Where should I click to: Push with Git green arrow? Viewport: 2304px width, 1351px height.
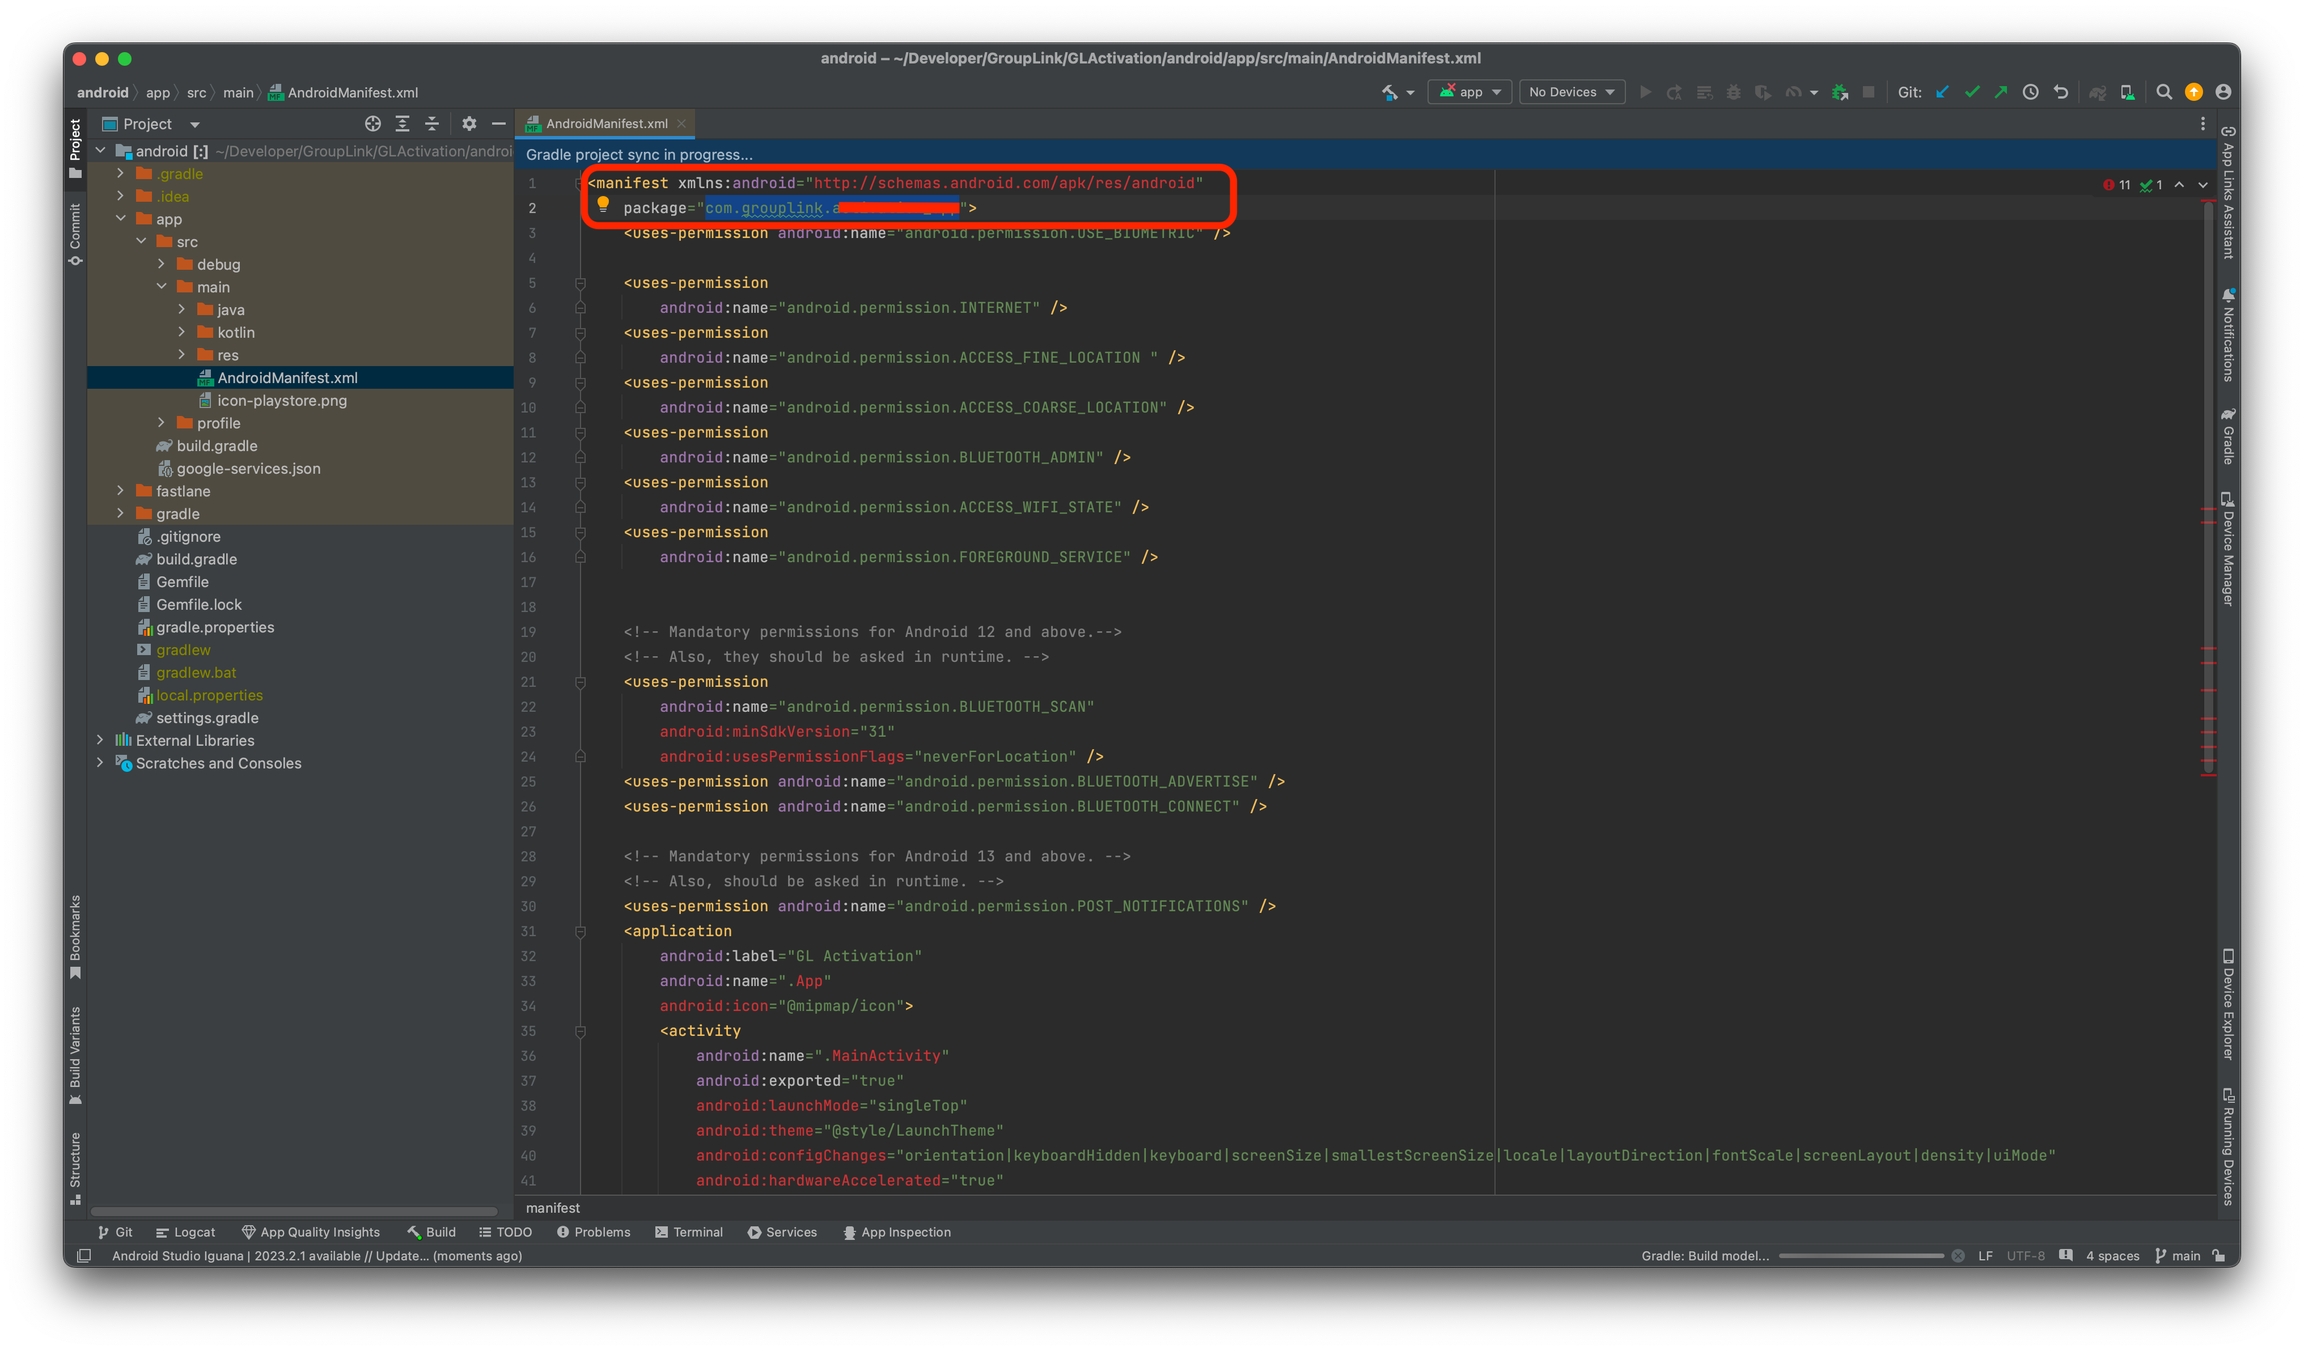point(2001,92)
